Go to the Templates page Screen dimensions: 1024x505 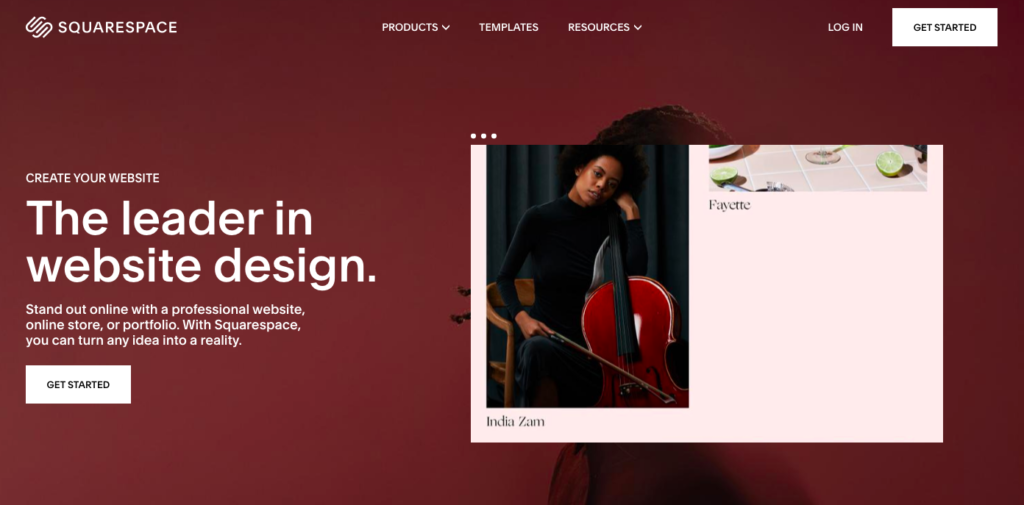(x=509, y=27)
